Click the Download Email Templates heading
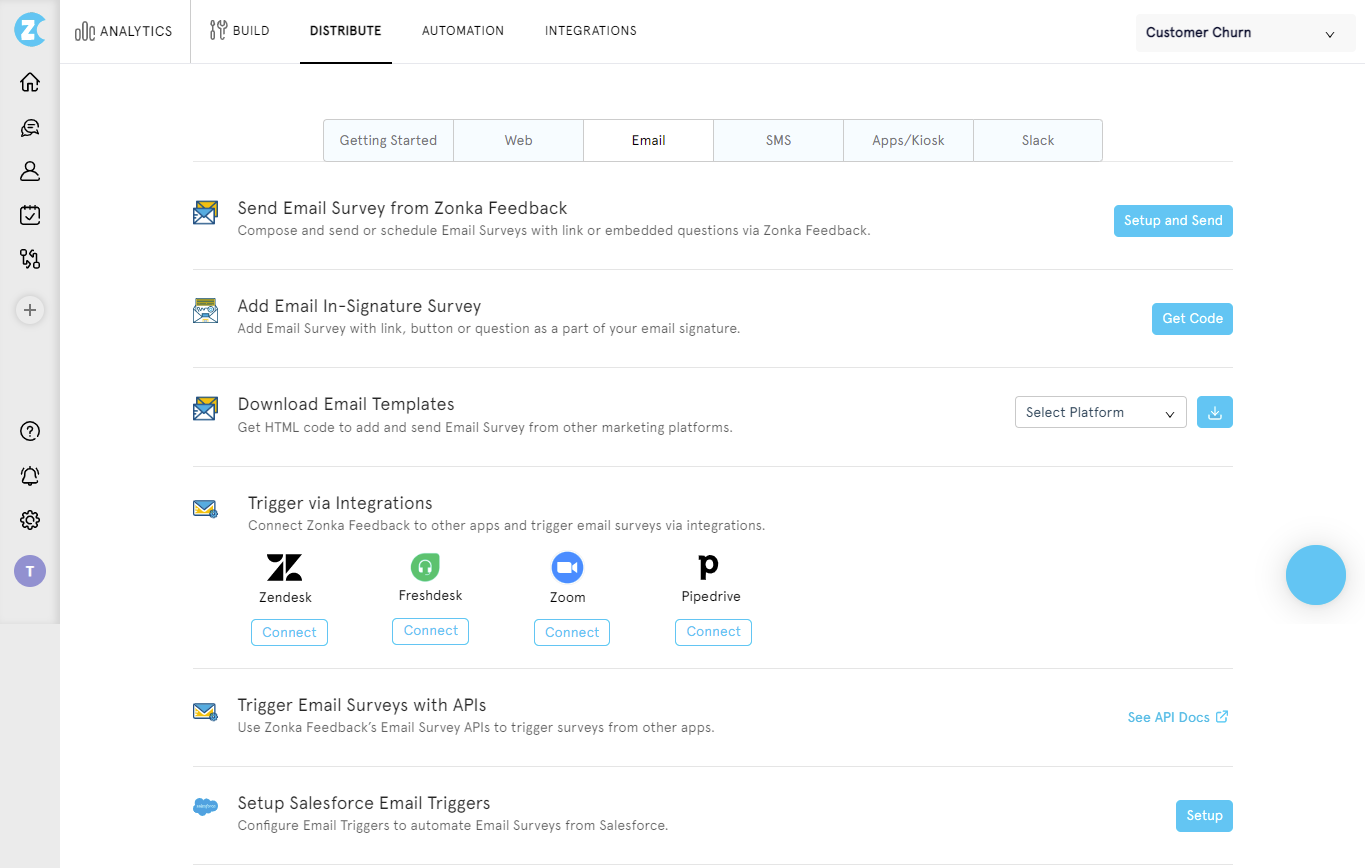The height and width of the screenshot is (868, 1365). [x=346, y=404]
